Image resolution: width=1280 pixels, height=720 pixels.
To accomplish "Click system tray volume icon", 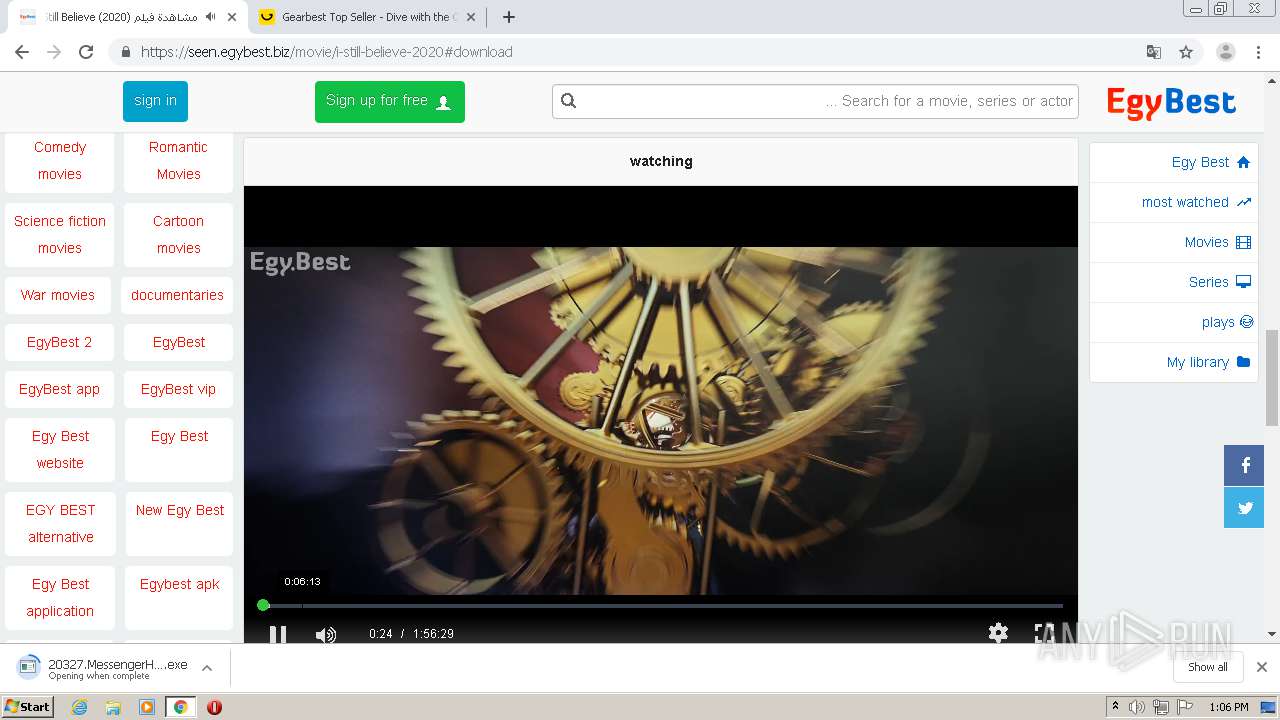I will click(1137, 707).
